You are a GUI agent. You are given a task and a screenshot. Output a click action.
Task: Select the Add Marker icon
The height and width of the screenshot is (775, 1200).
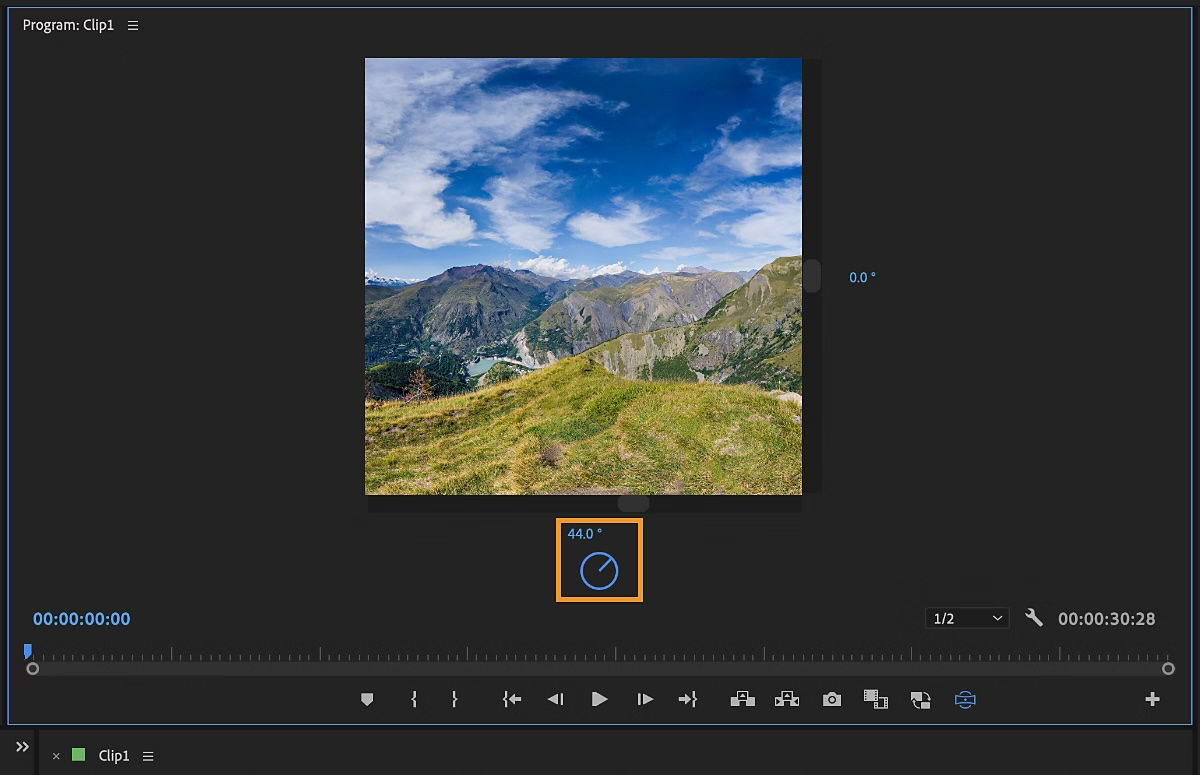367,699
